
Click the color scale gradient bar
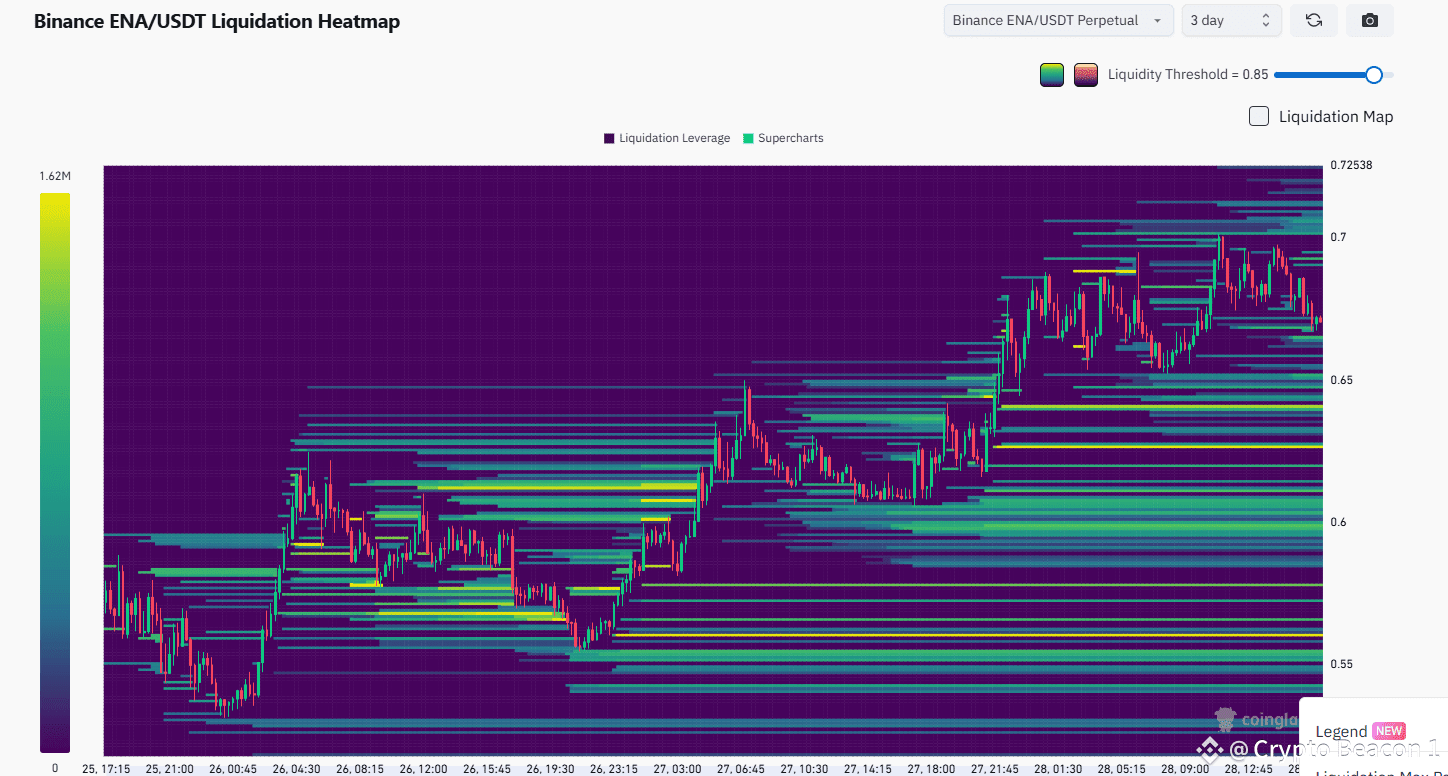pyautogui.click(x=55, y=473)
